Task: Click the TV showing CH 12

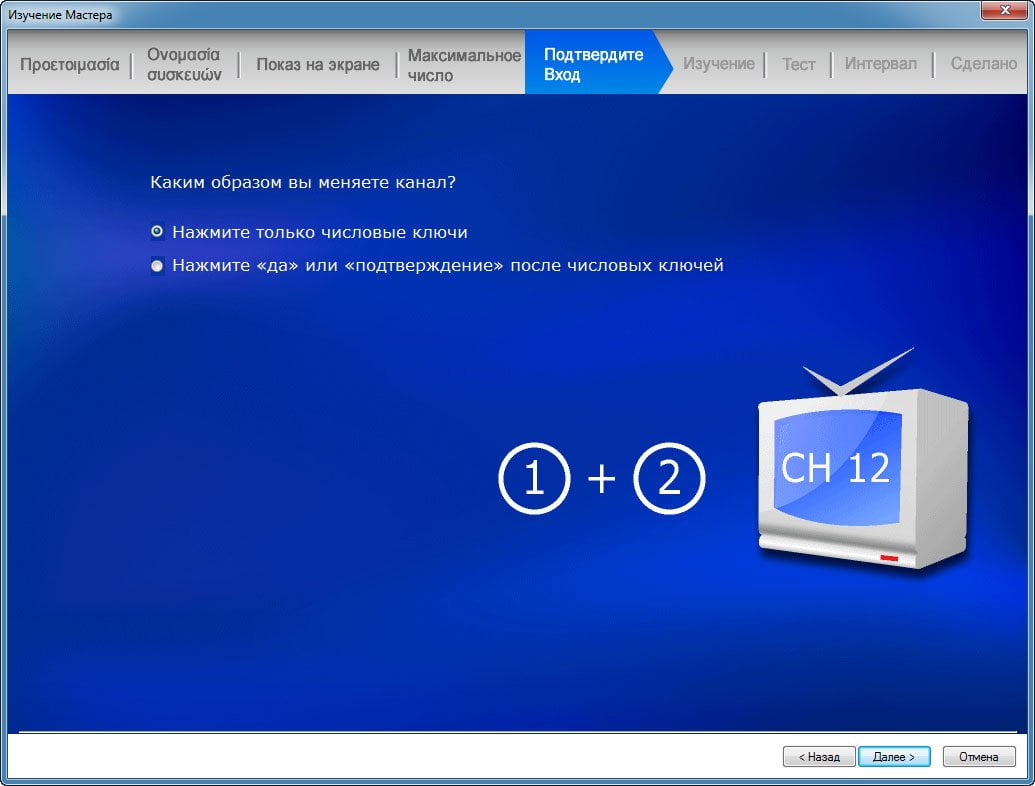Action: [x=863, y=462]
